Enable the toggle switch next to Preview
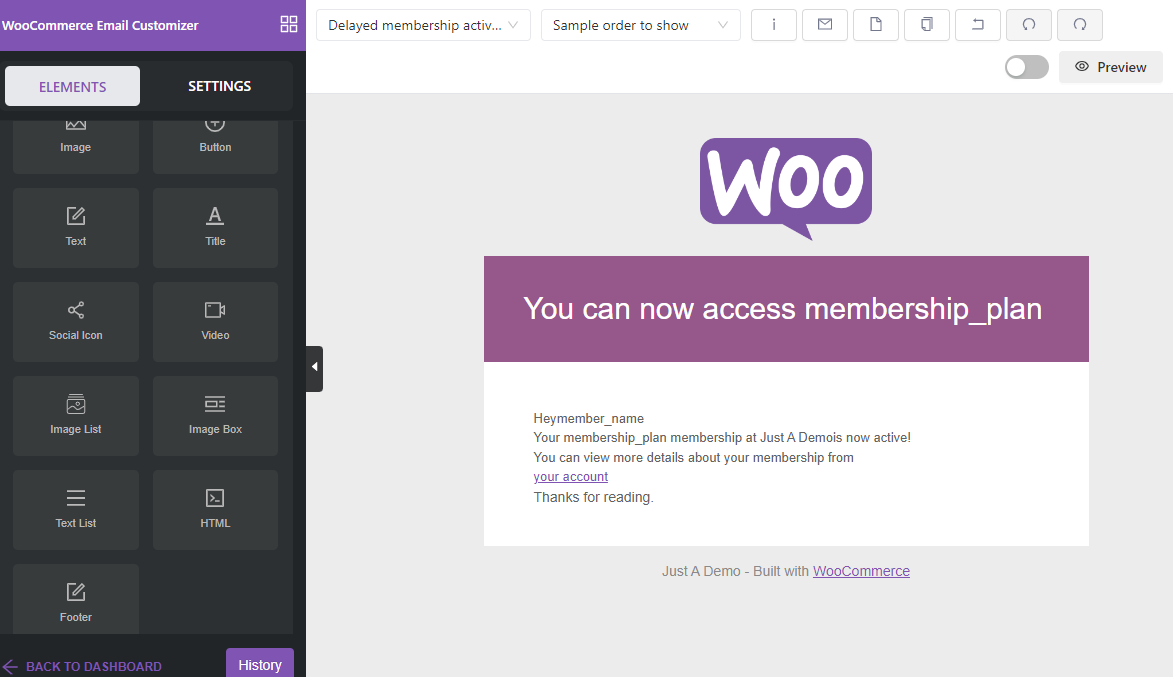 click(1026, 66)
